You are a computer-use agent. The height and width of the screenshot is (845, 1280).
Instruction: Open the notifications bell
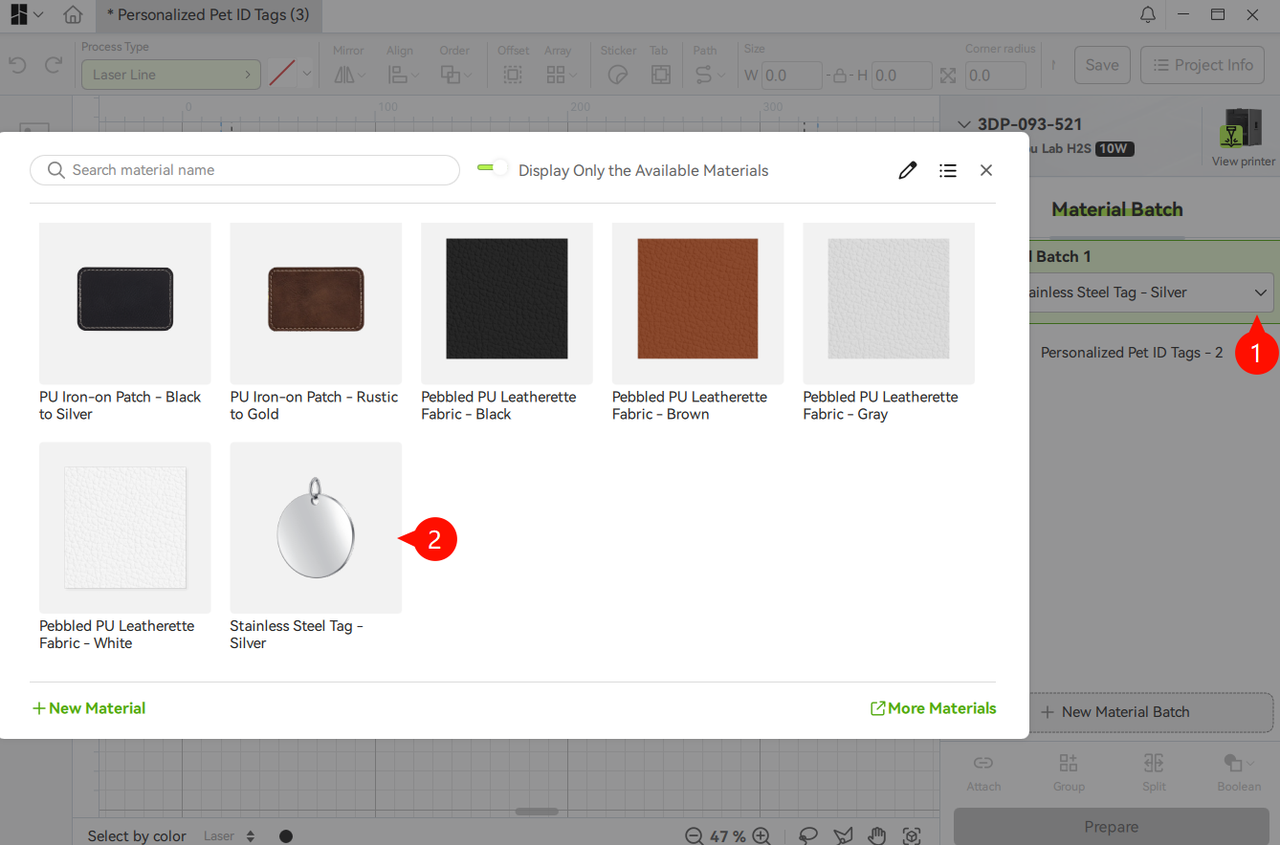coord(1148,15)
